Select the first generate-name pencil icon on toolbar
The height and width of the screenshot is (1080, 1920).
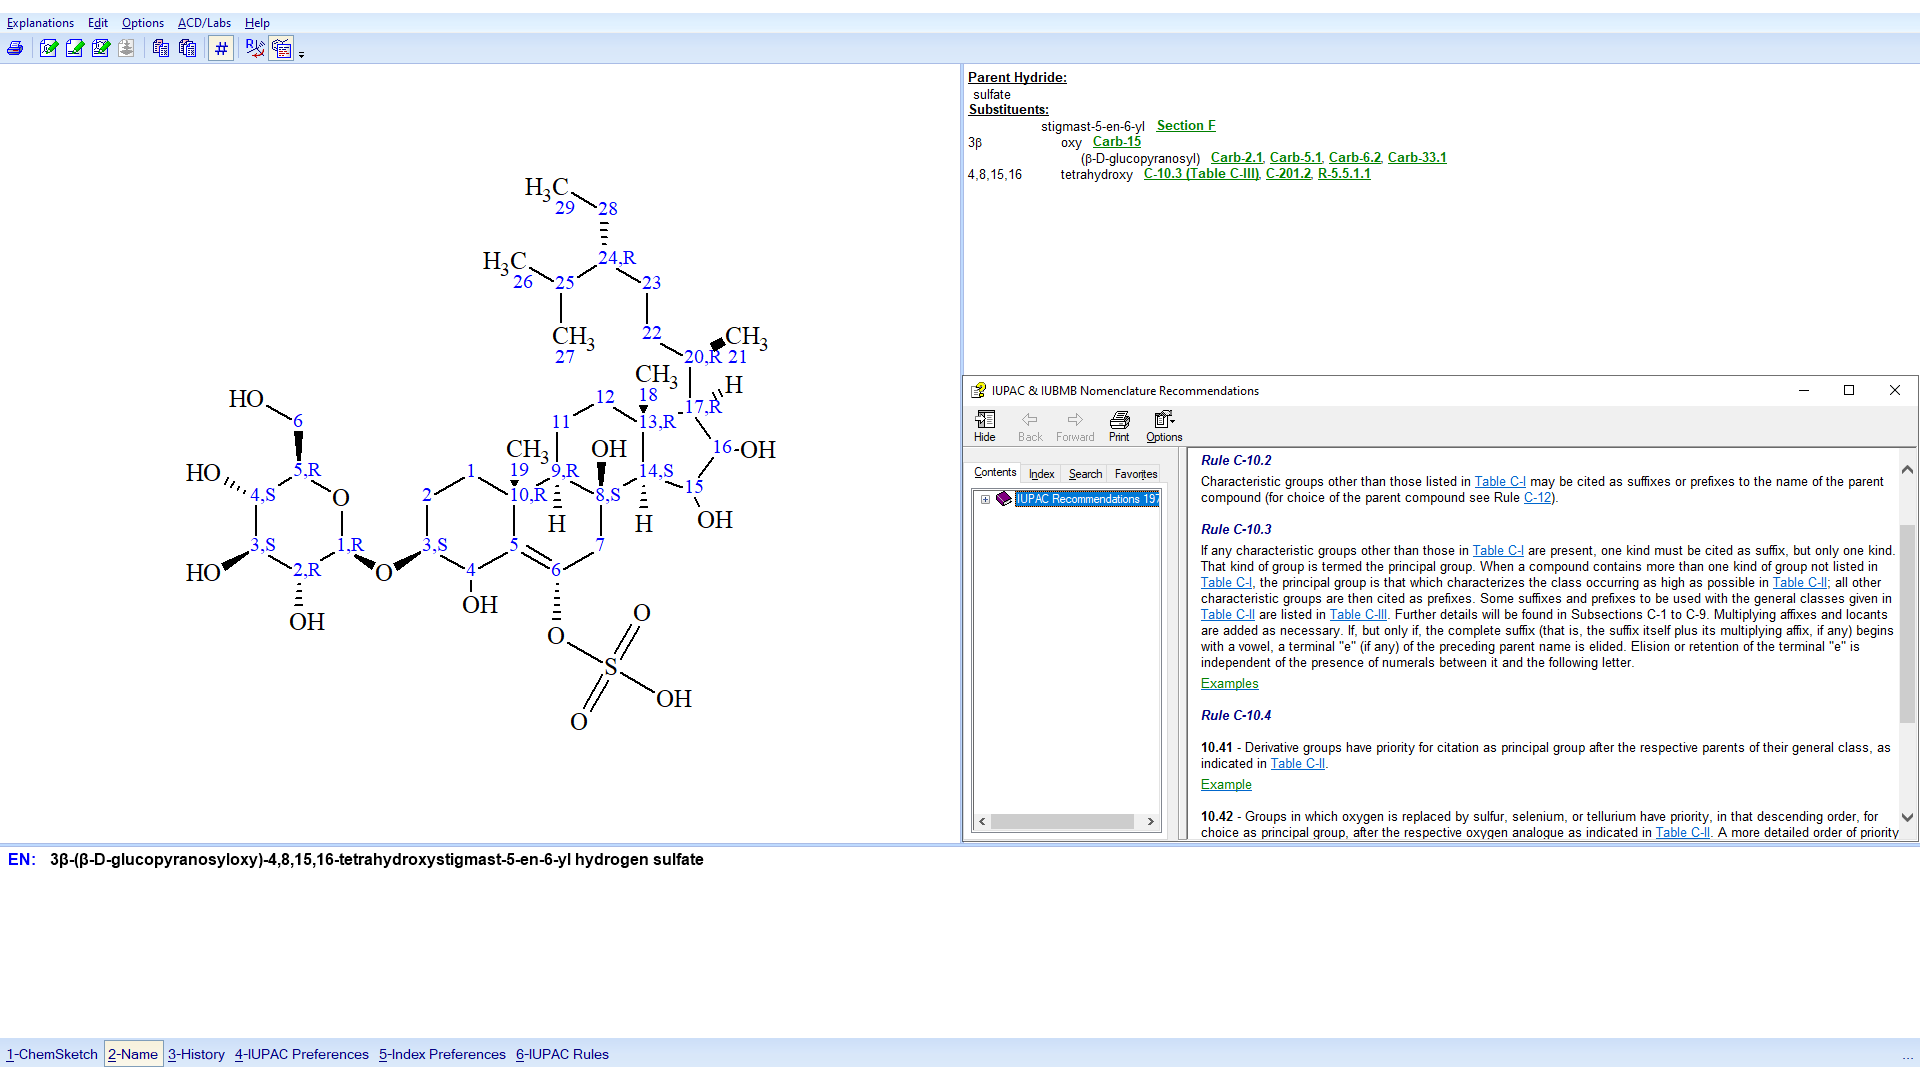[48, 48]
